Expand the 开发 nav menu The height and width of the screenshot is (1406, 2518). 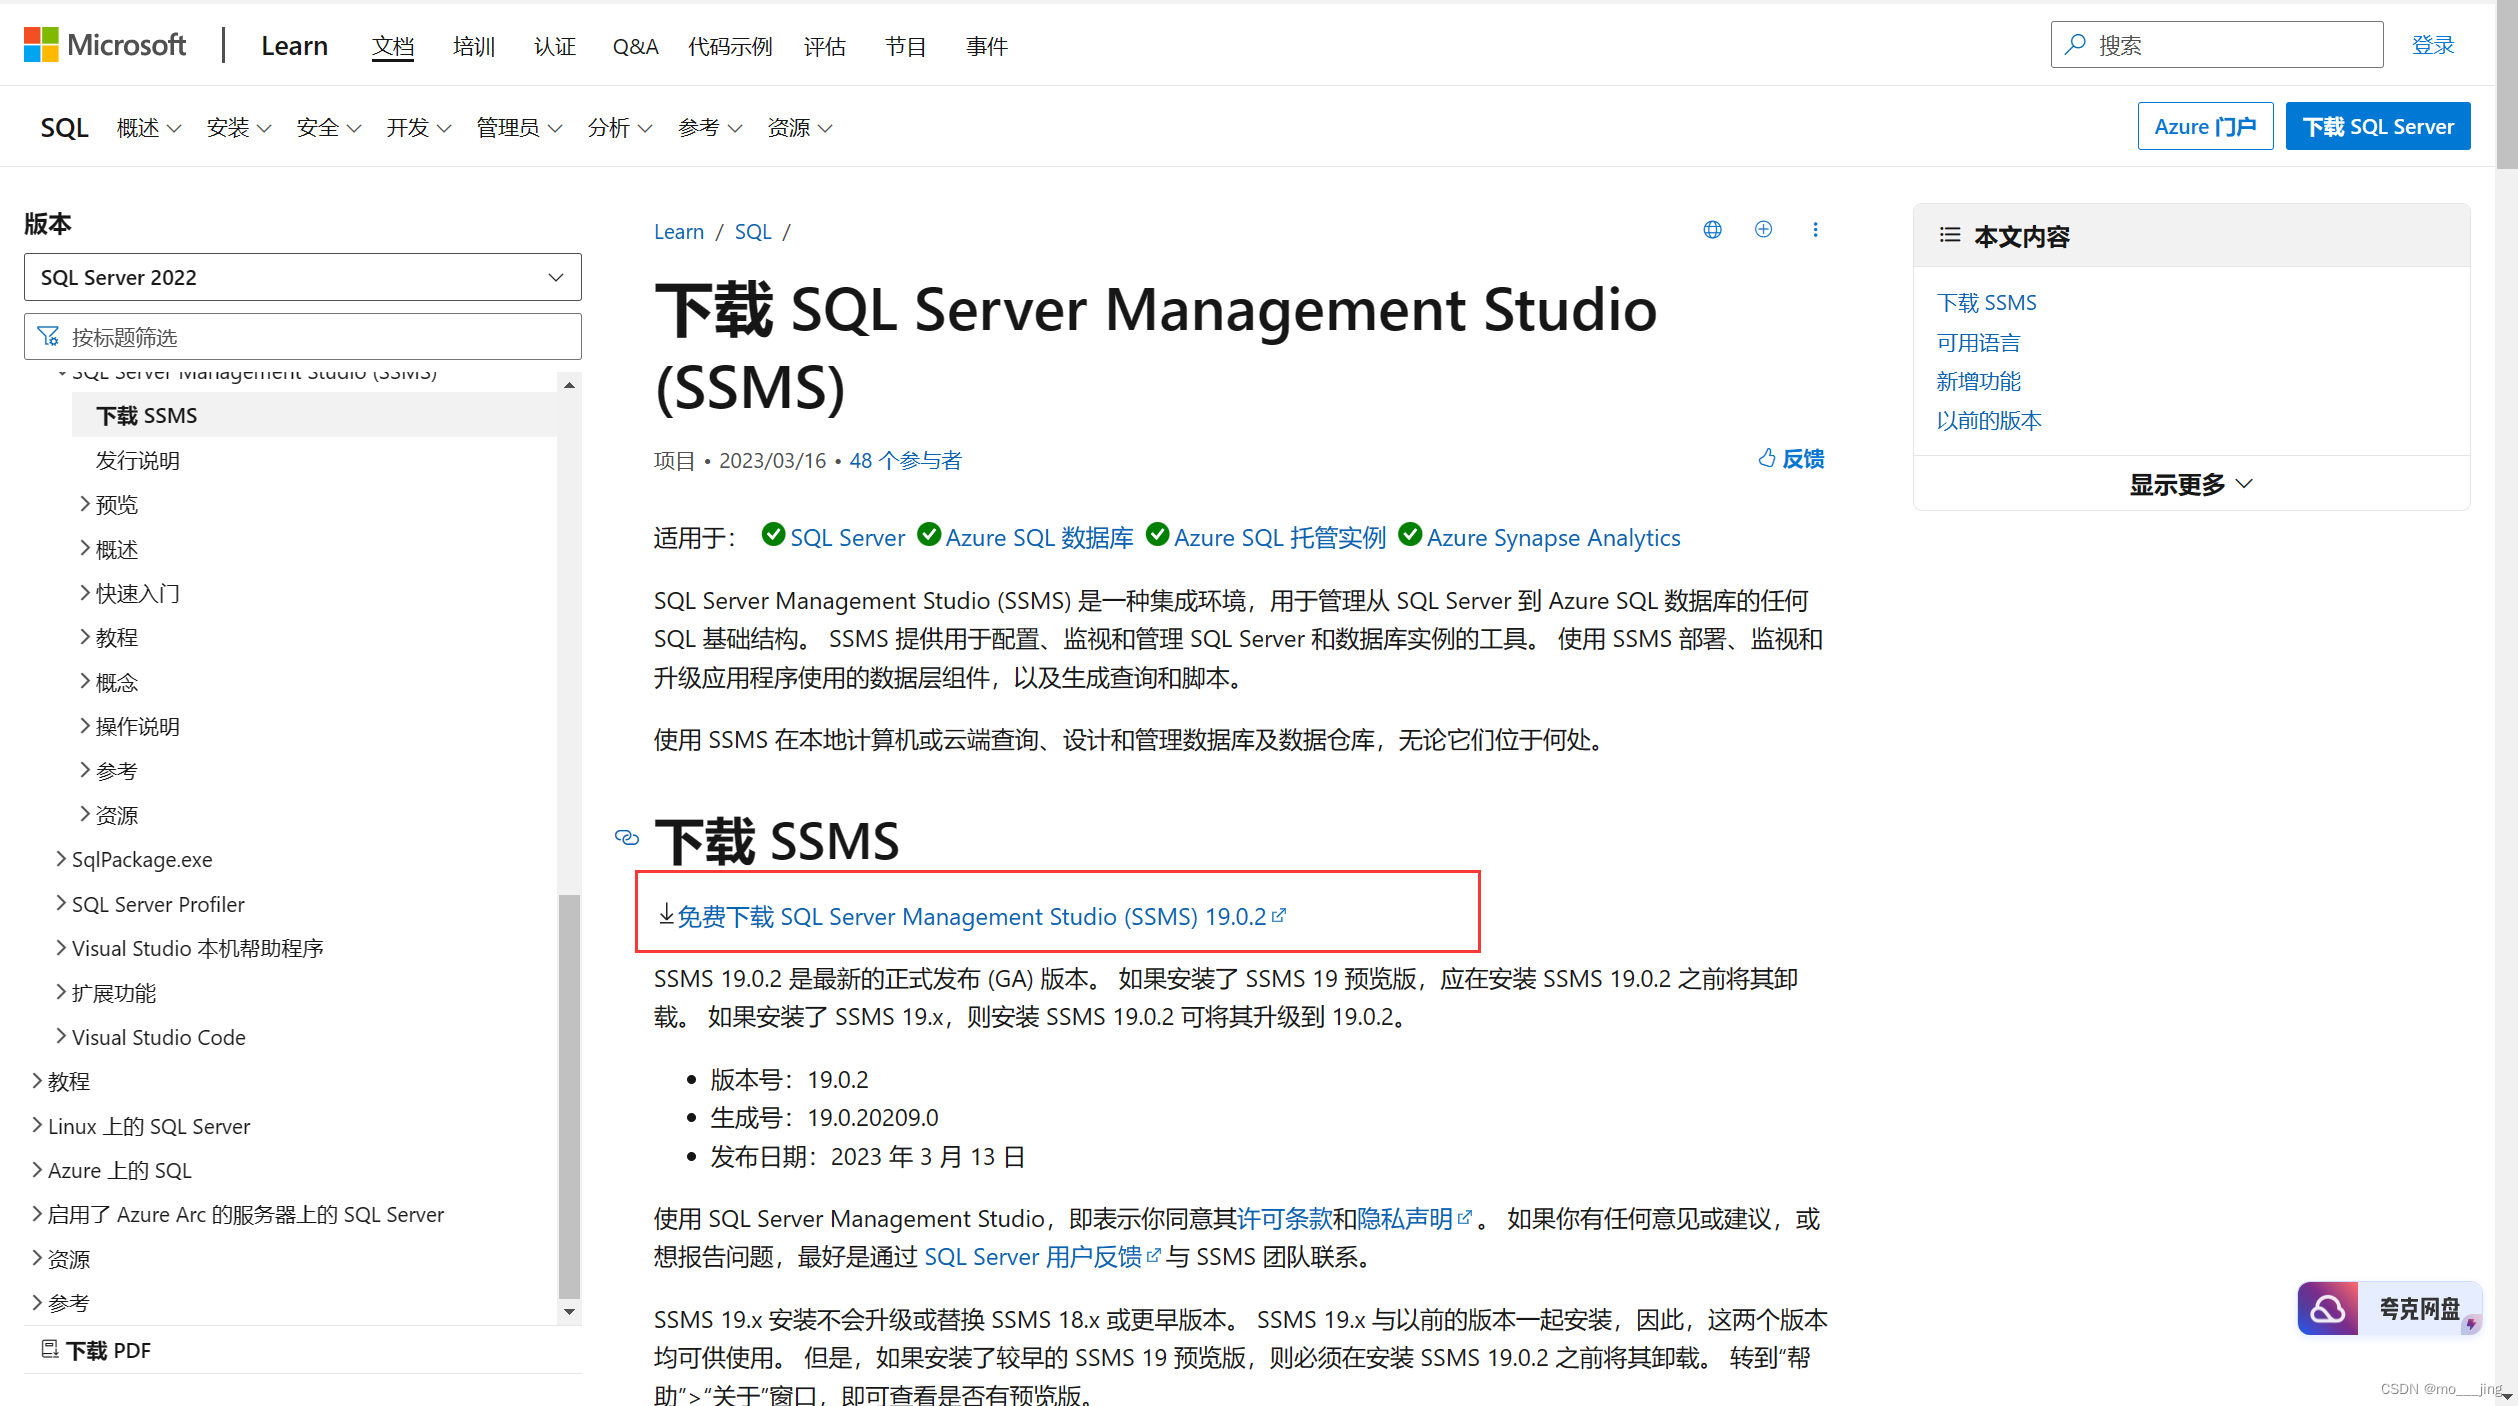tap(419, 127)
